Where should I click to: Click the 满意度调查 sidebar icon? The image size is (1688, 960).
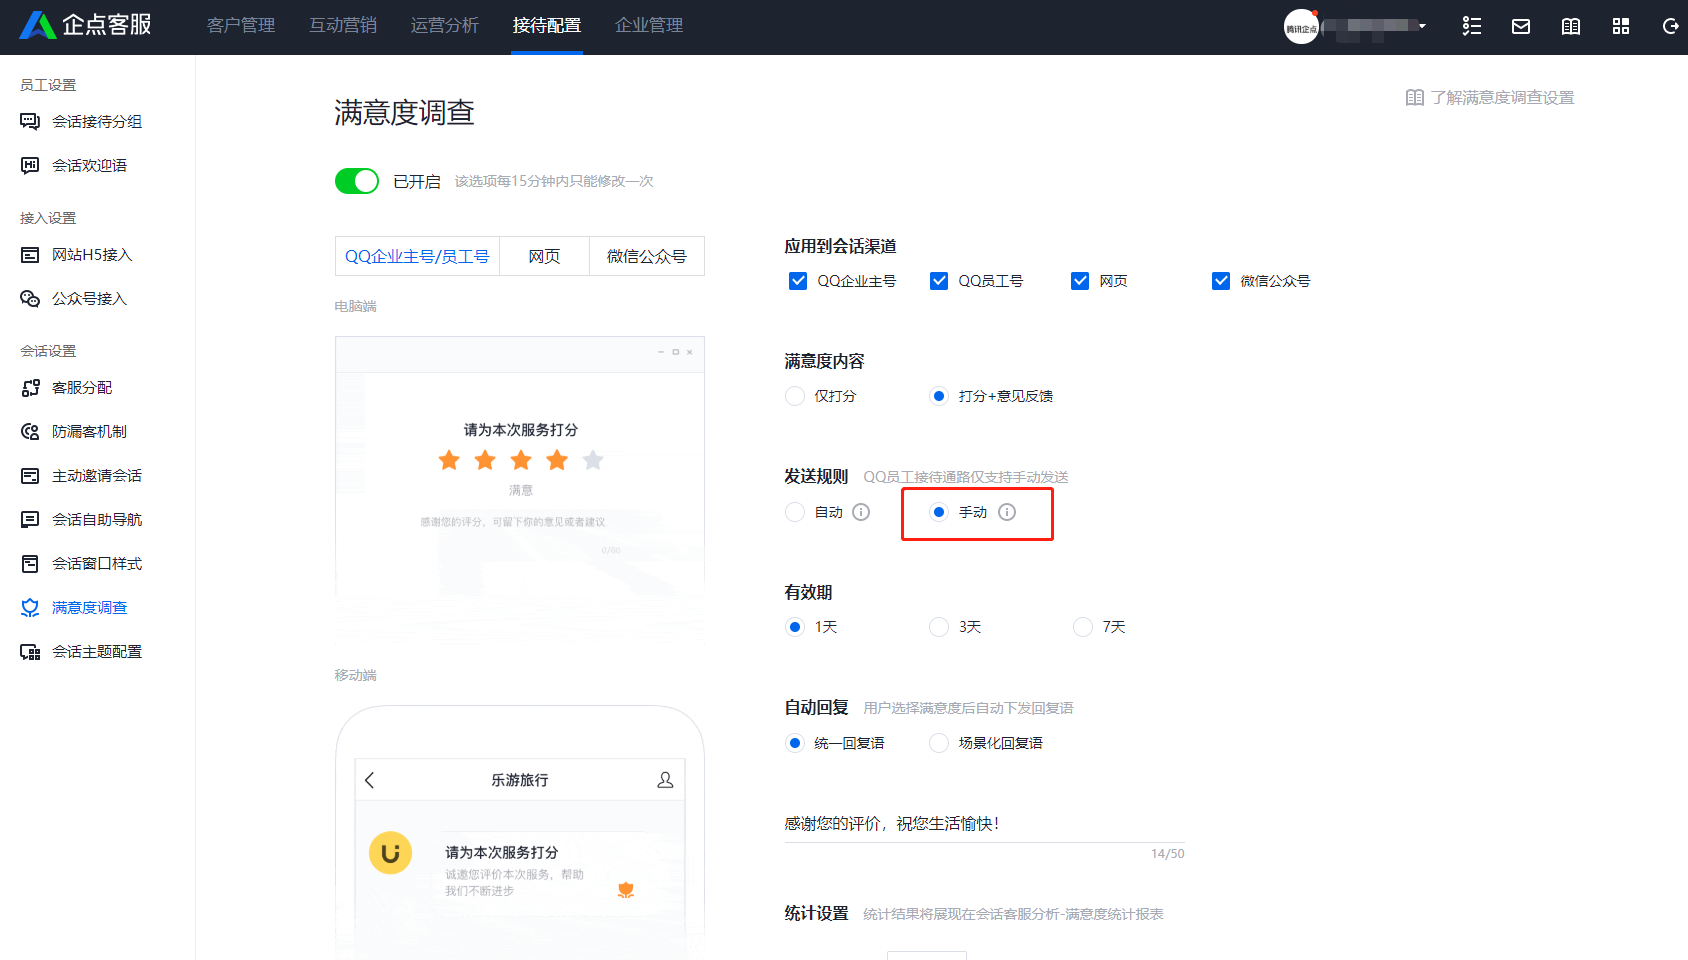tap(30, 608)
